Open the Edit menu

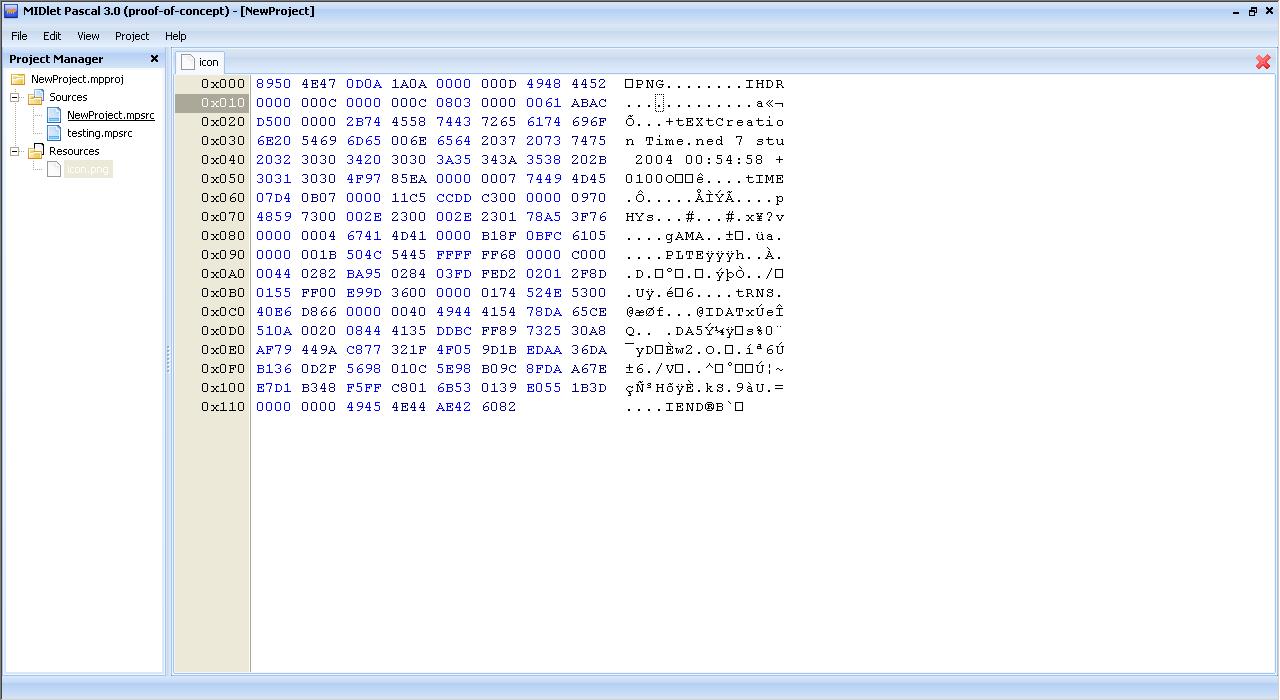52,36
